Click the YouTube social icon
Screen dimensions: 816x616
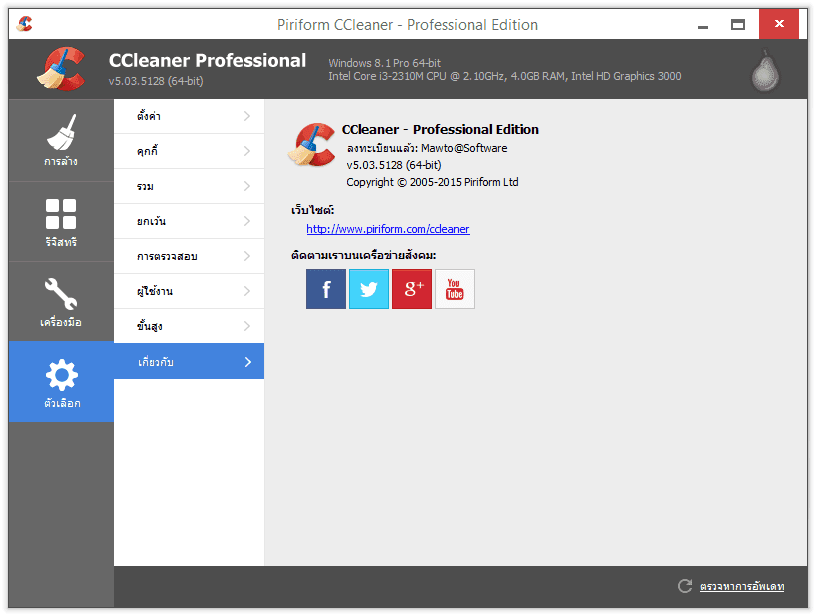pos(455,289)
